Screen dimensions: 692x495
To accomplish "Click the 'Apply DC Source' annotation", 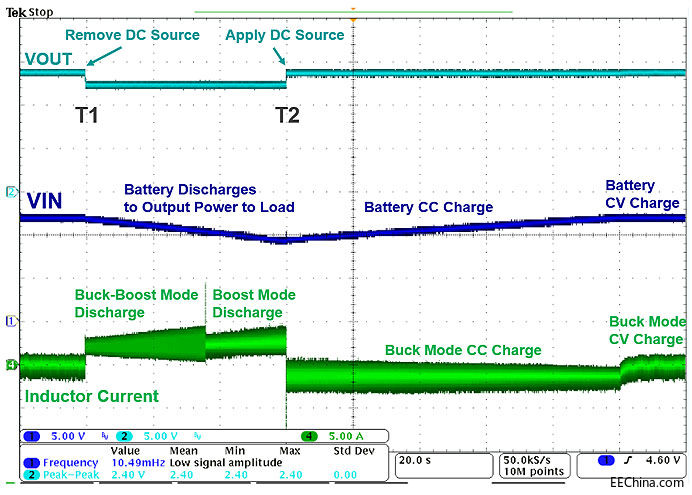I will pos(285,35).
